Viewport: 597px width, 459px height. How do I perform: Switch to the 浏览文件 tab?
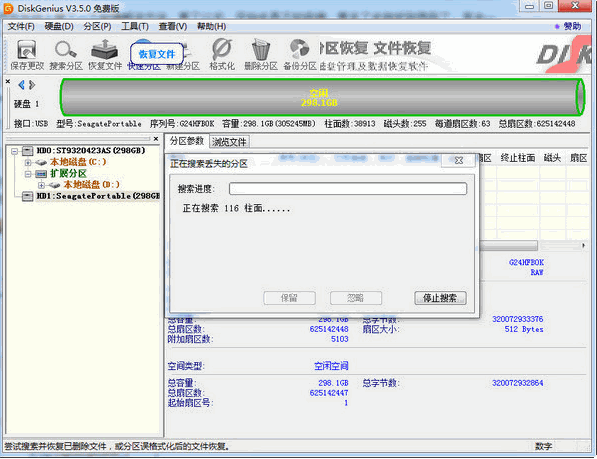pos(229,142)
